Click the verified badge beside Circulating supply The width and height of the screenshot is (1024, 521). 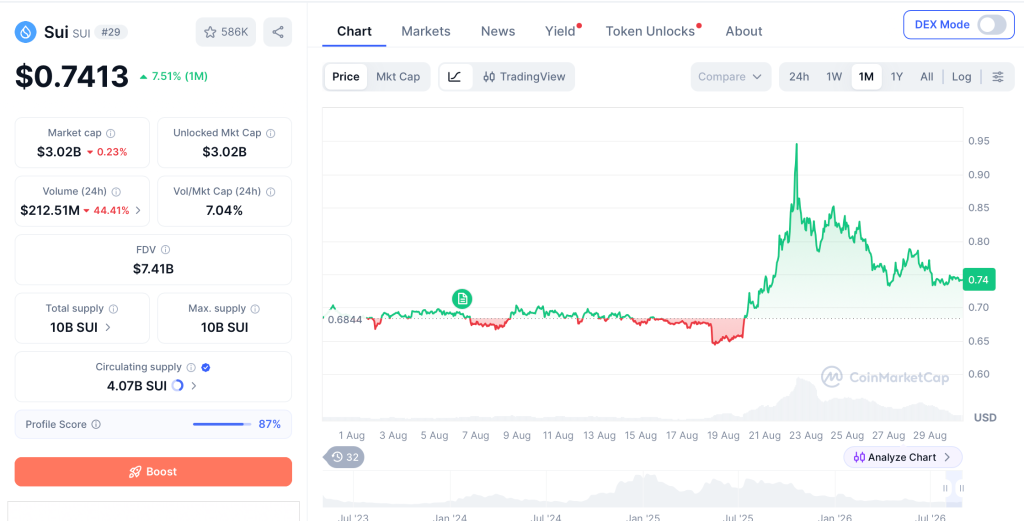206,368
